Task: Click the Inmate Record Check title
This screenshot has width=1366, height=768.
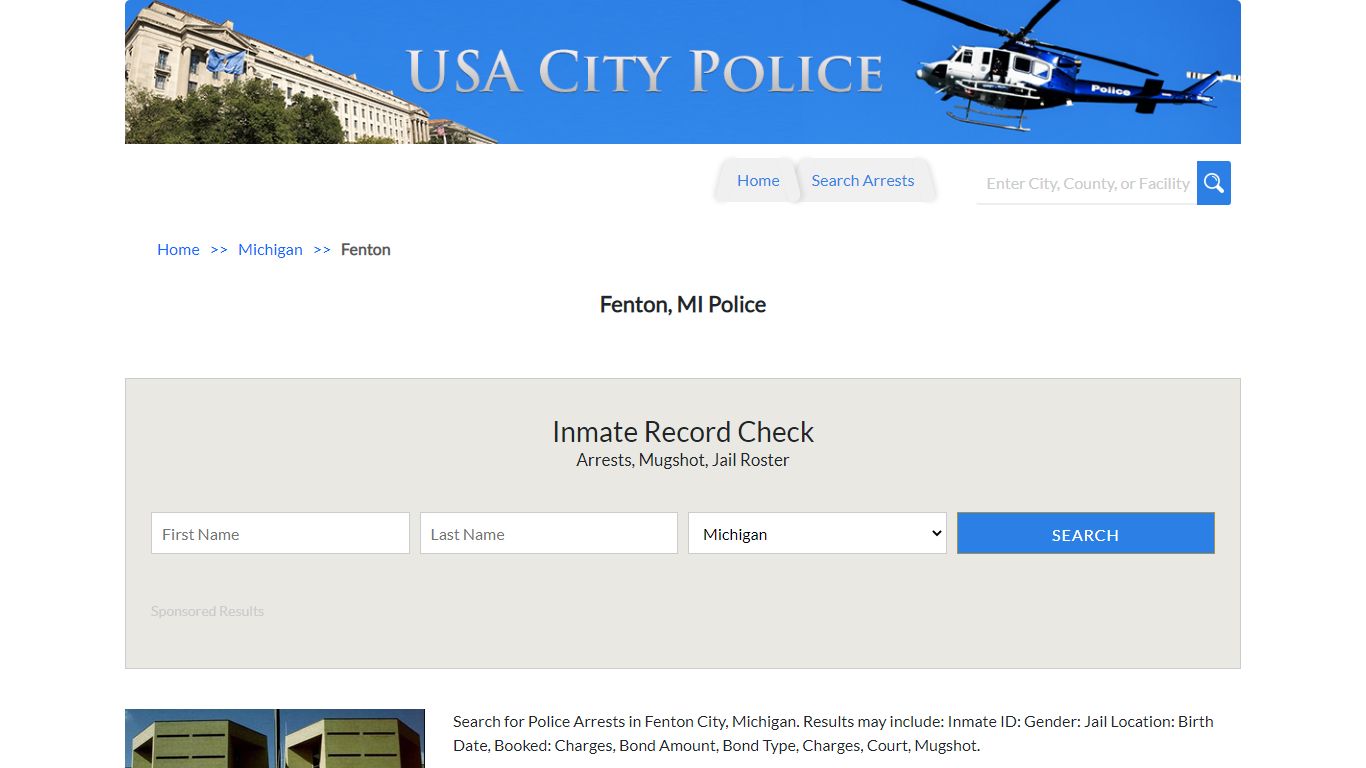Action: (x=683, y=431)
